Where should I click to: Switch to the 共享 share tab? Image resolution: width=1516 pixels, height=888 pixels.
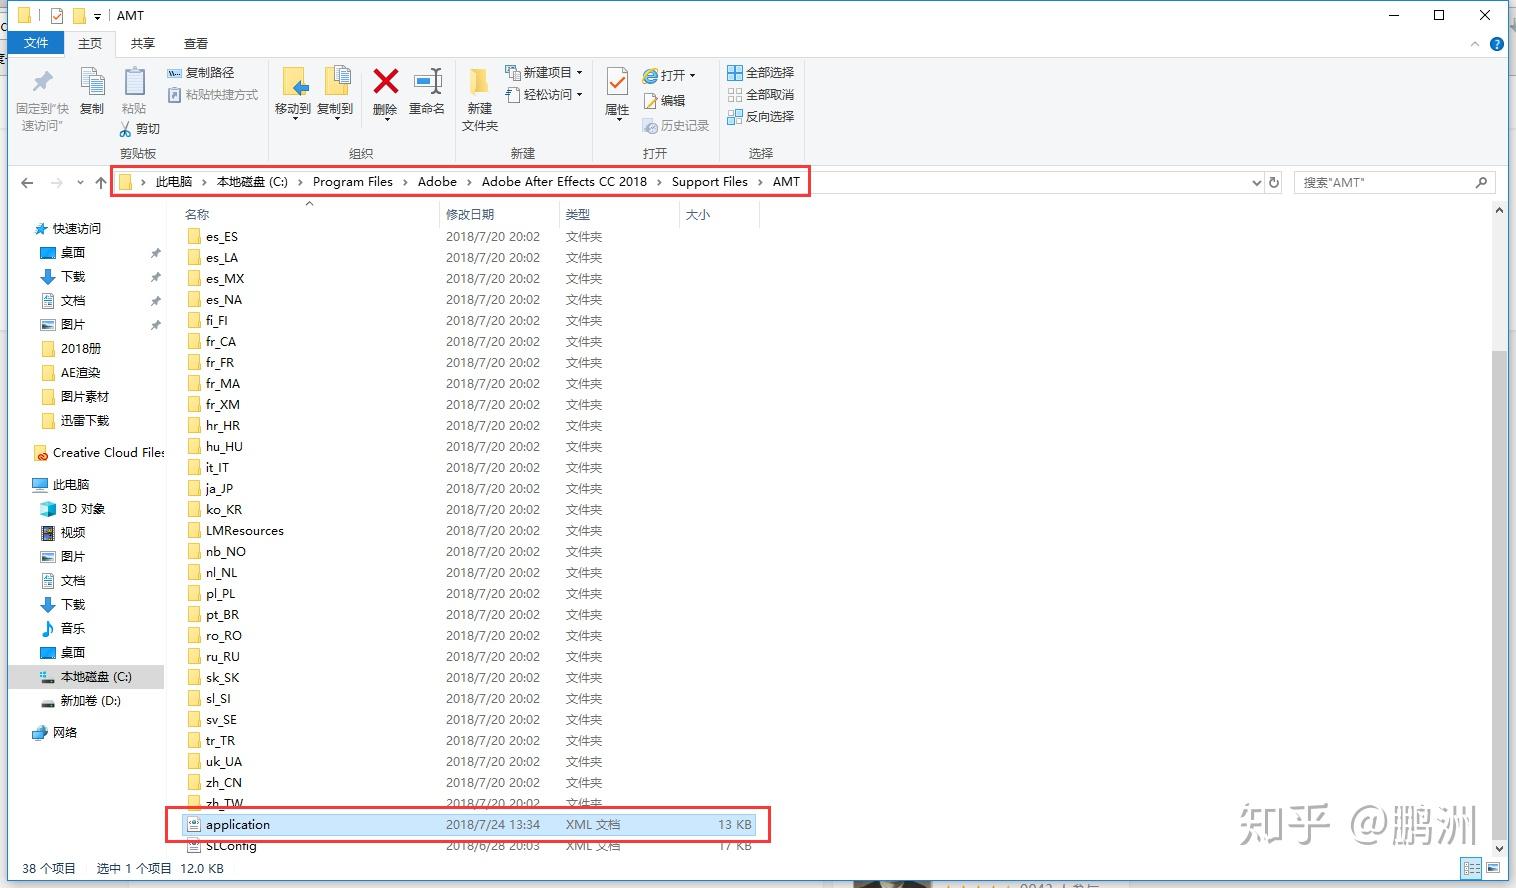[143, 43]
